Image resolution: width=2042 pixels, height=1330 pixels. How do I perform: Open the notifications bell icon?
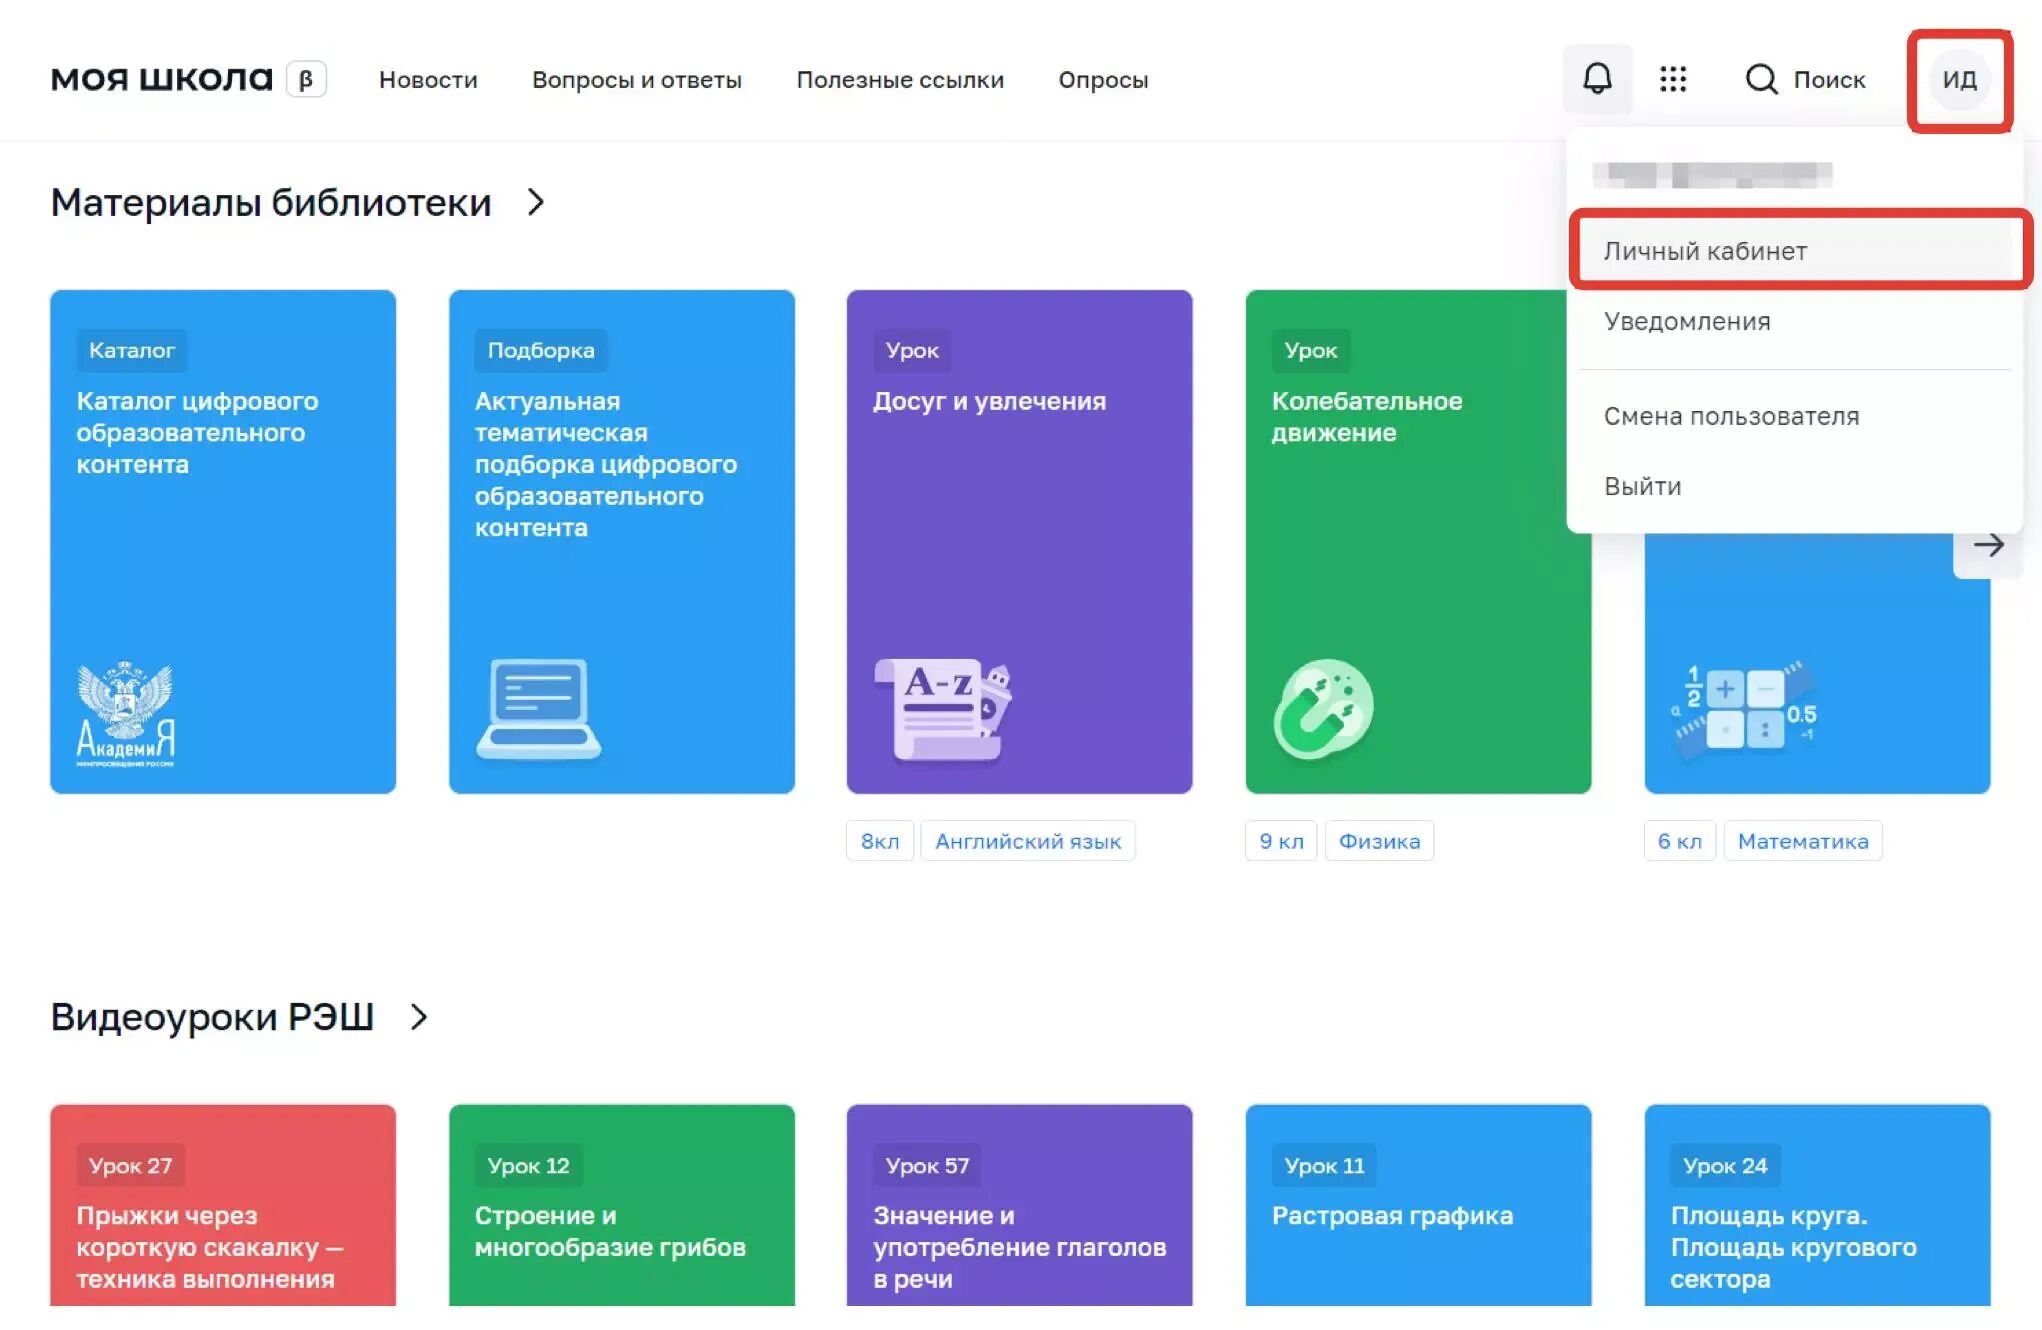pyautogui.click(x=1597, y=79)
